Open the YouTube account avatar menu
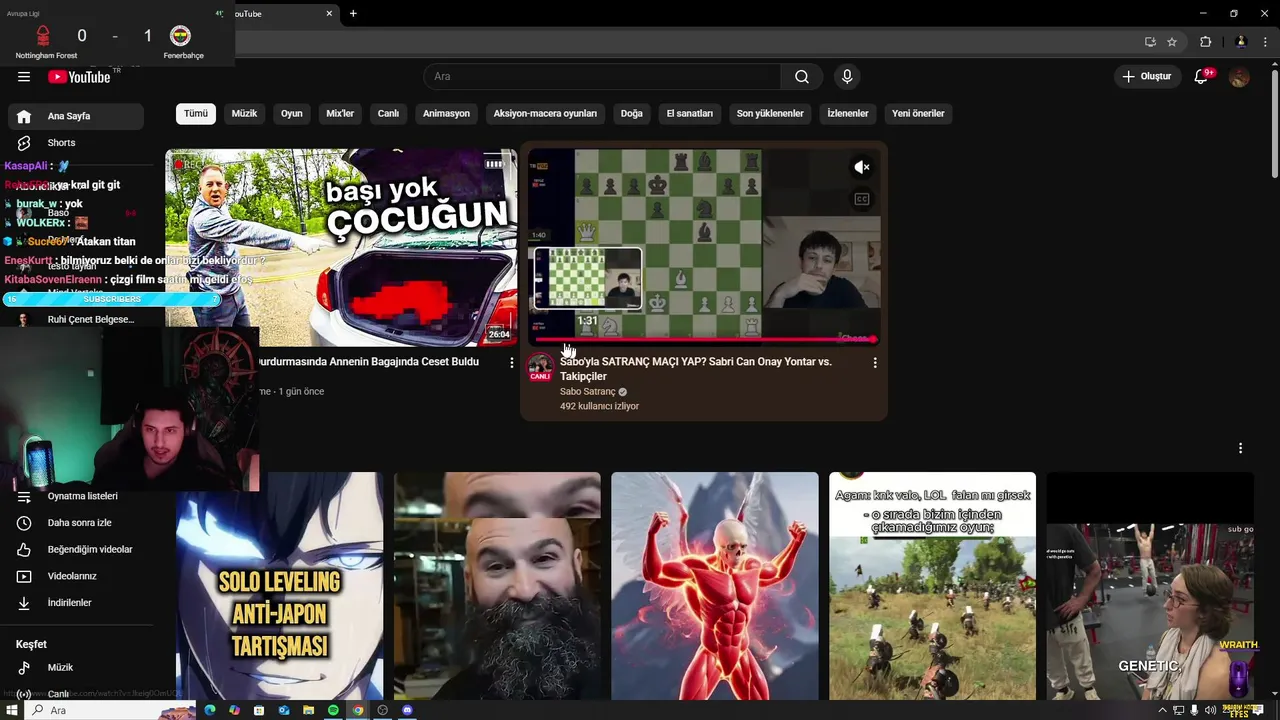This screenshot has width=1280, height=720. [1239, 77]
